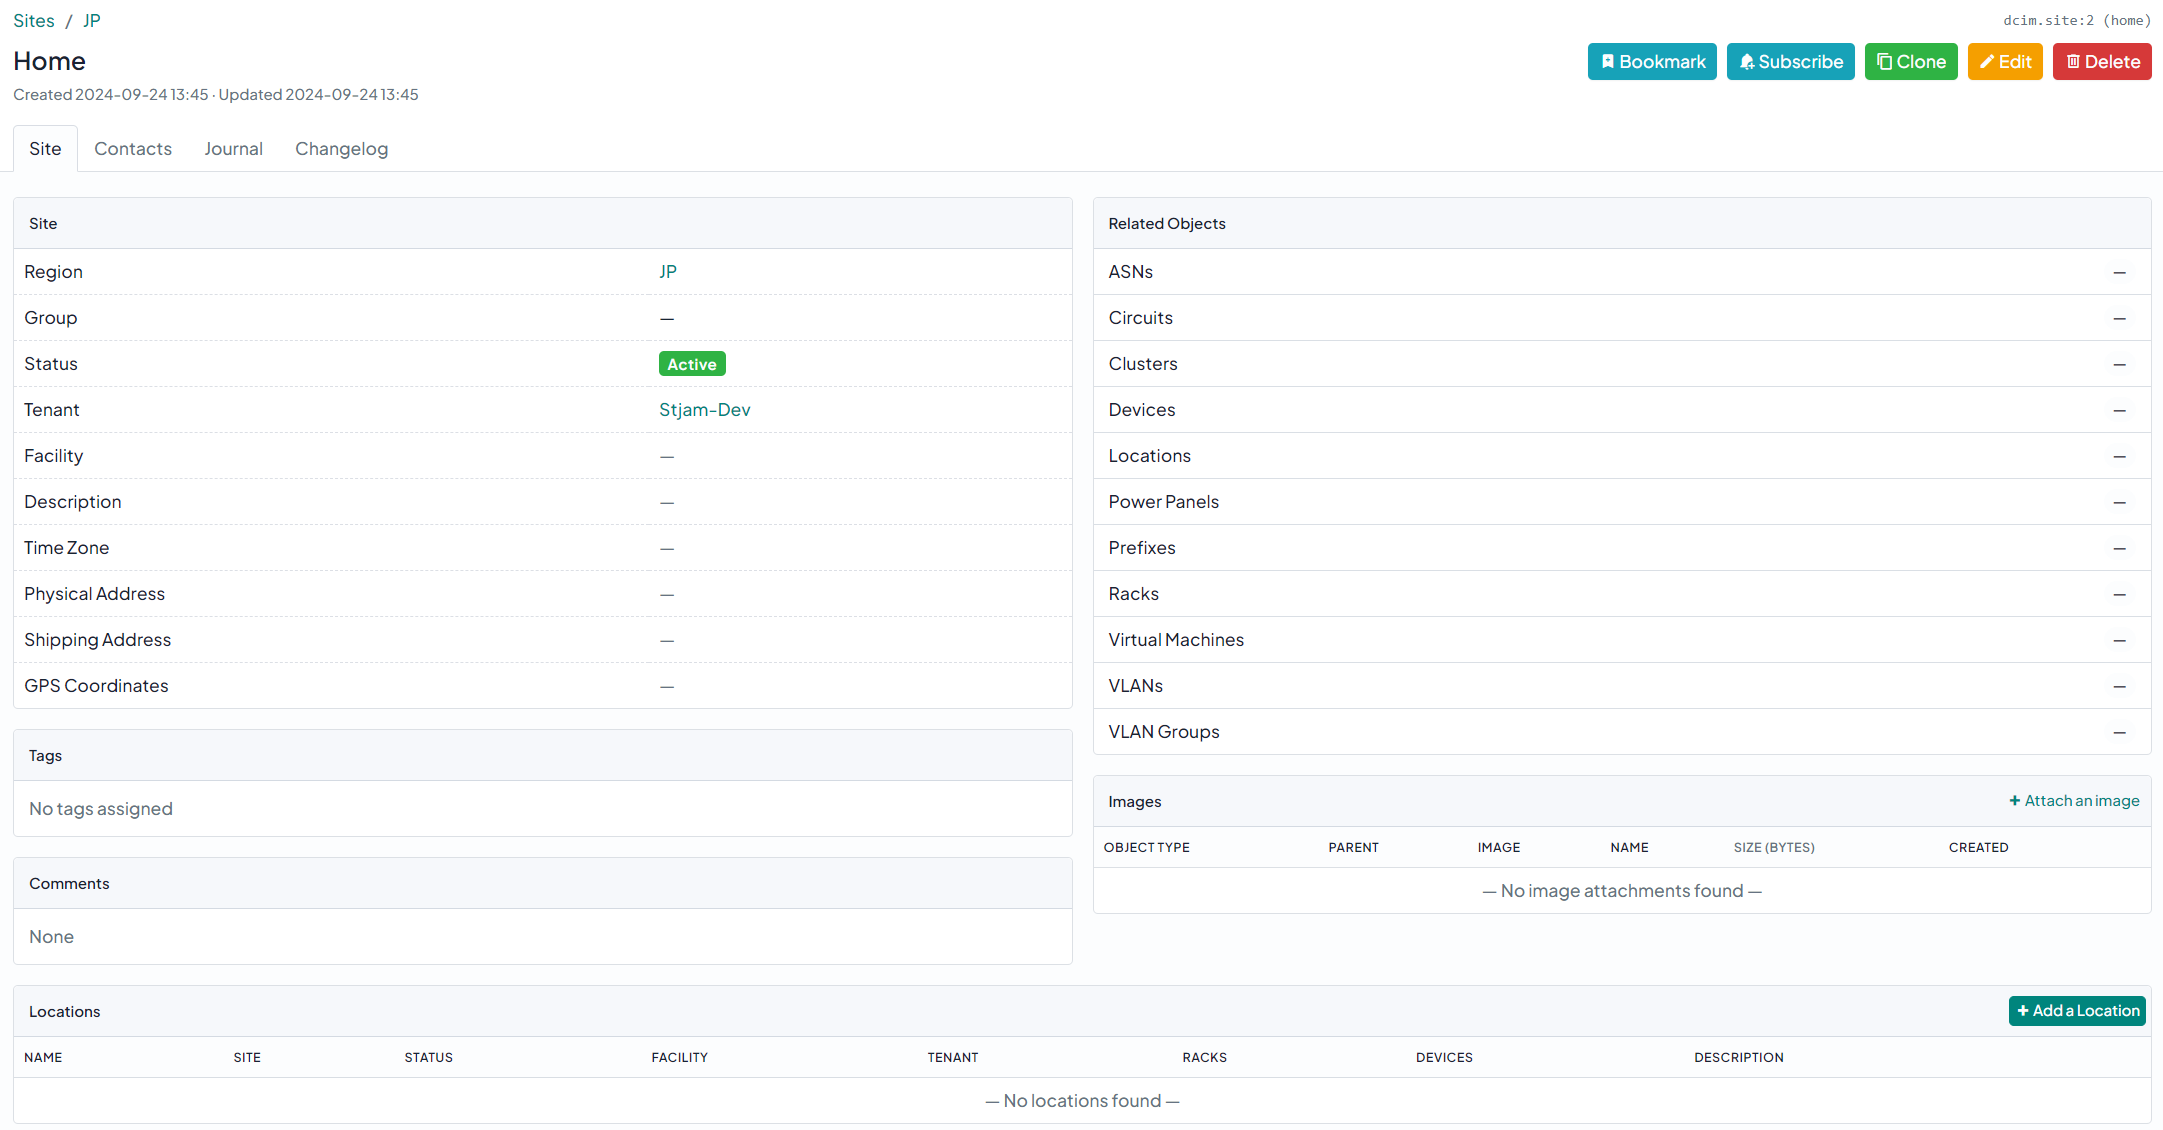The image size is (2163, 1130).
Task: Delete the site with trash button
Action: (x=2101, y=62)
